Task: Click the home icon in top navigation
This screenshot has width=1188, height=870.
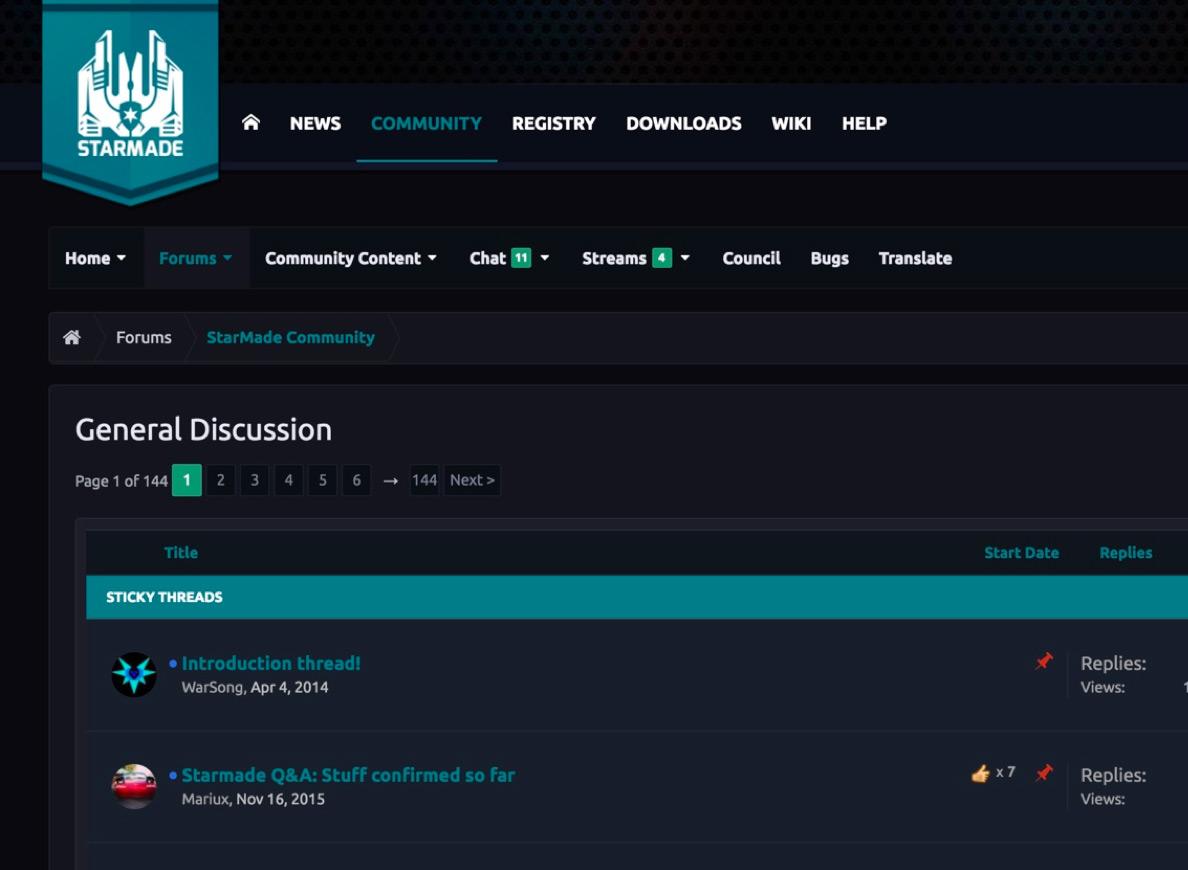Action: tap(251, 123)
